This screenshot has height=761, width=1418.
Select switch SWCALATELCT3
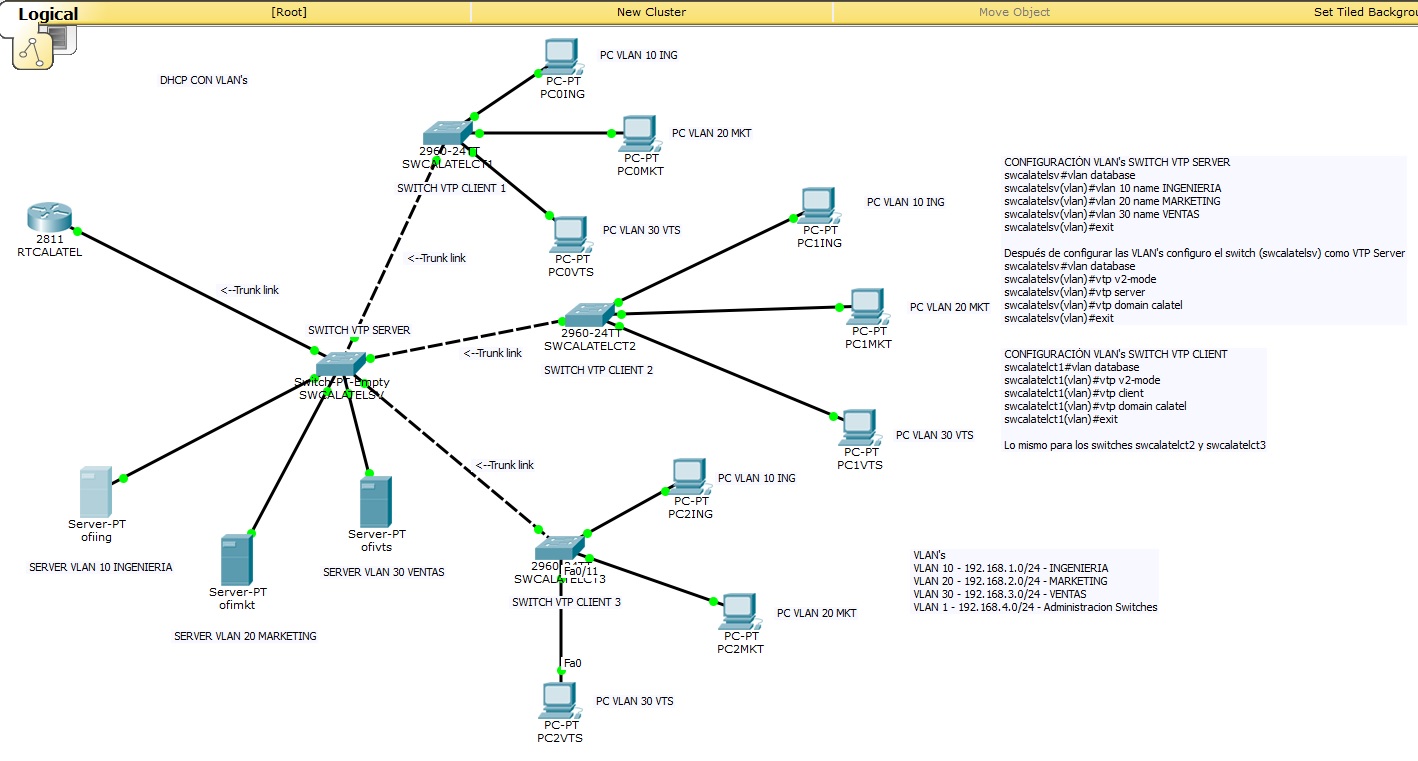click(558, 548)
